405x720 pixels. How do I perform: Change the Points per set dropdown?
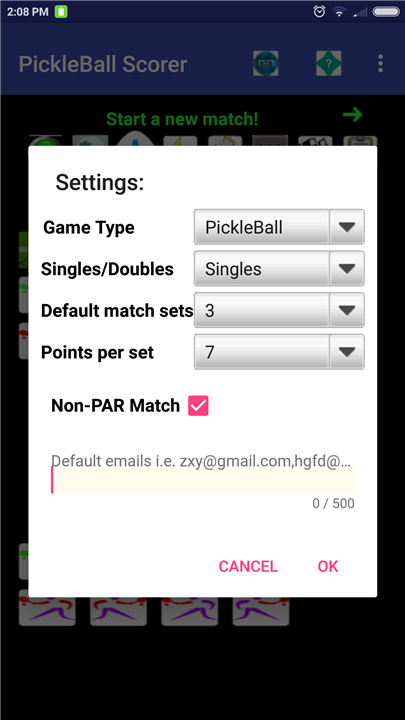point(279,352)
